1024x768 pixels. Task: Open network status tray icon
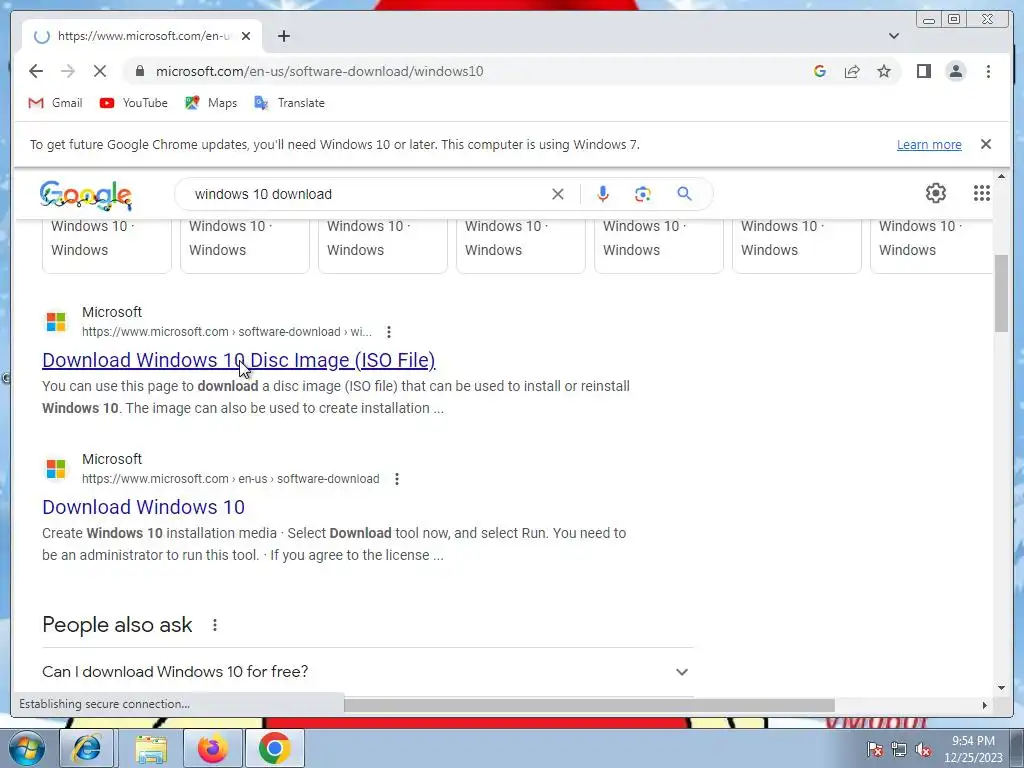coord(899,749)
